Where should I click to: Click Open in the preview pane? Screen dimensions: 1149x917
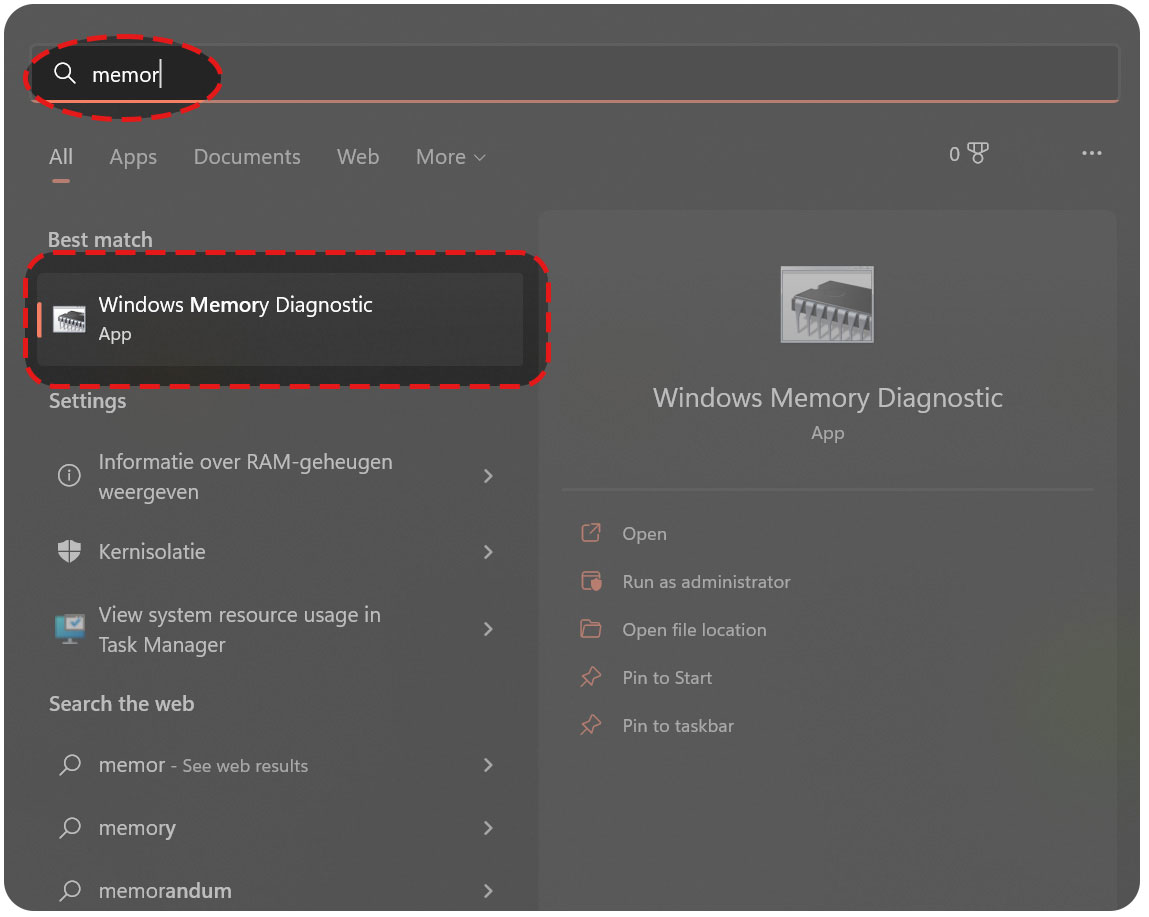coord(644,534)
